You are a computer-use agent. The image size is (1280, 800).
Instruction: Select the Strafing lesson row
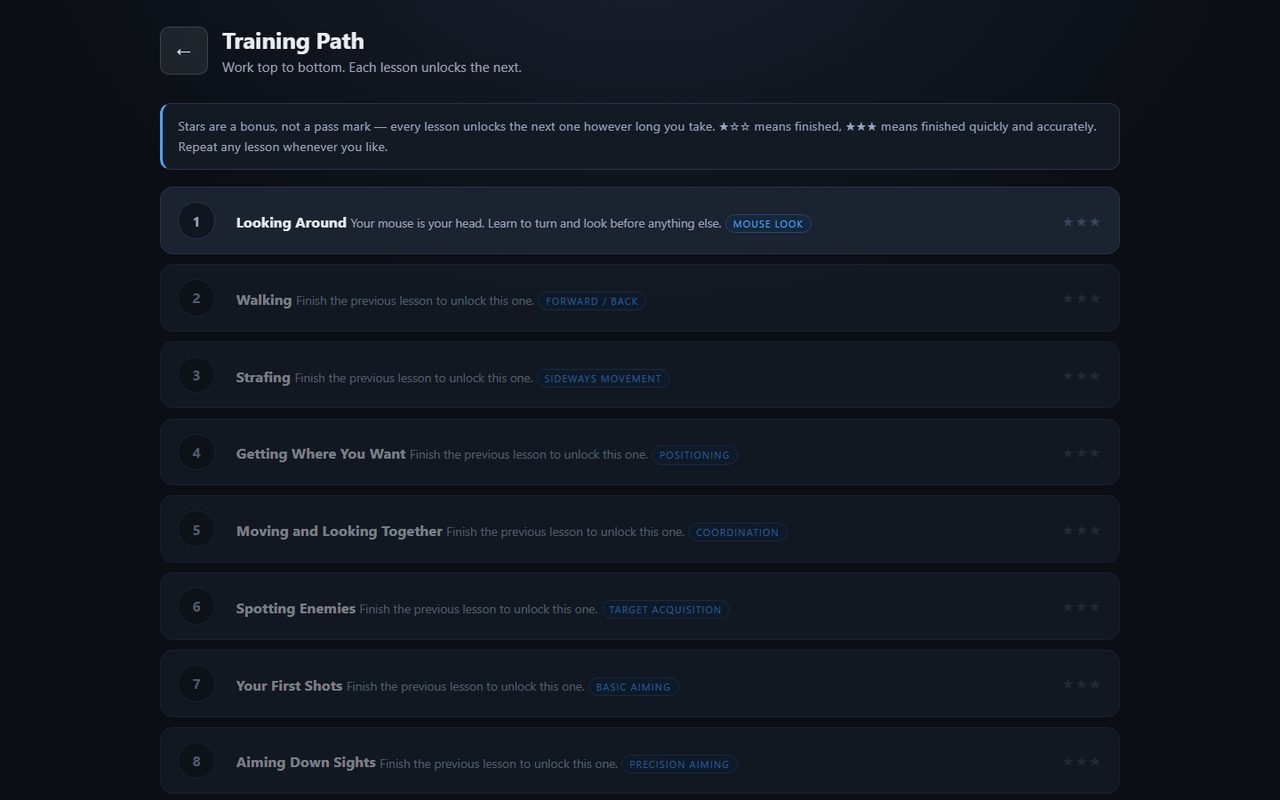(640, 375)
